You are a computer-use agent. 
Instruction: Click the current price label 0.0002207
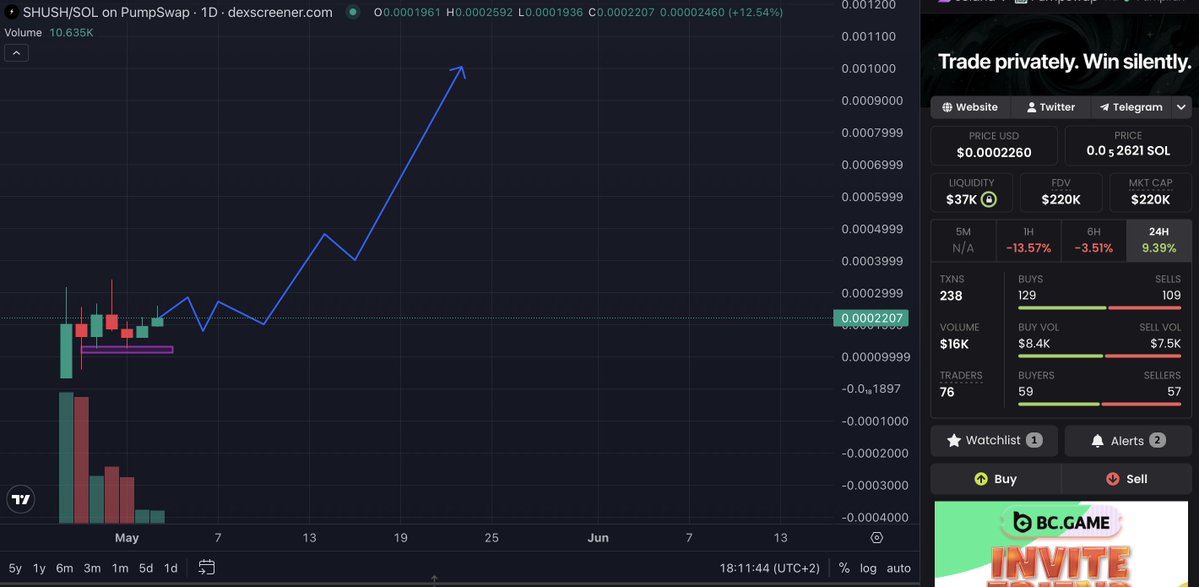click(870, 318)
